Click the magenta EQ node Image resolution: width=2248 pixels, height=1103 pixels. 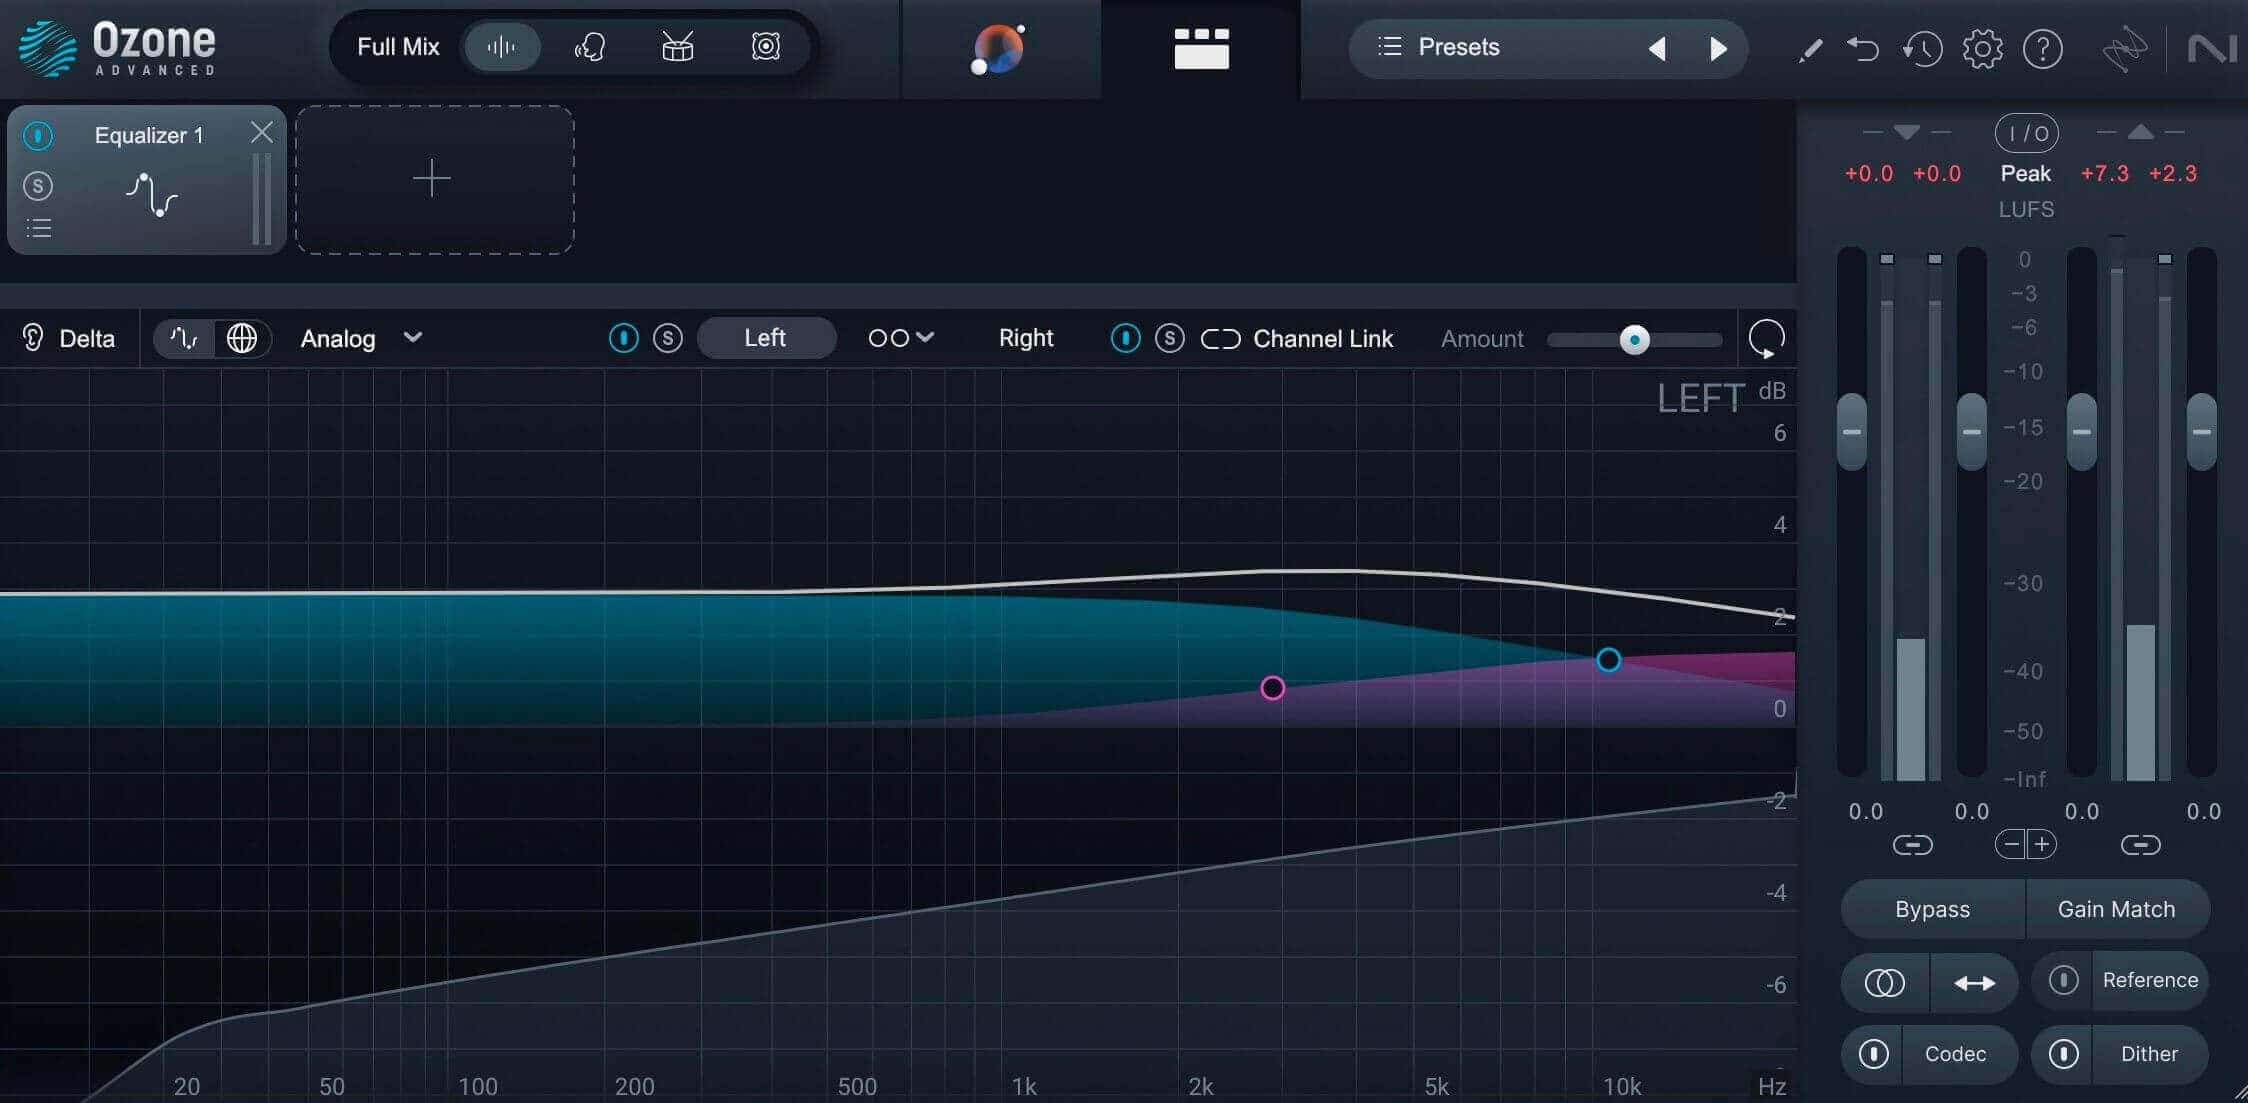coord(1272,688)
